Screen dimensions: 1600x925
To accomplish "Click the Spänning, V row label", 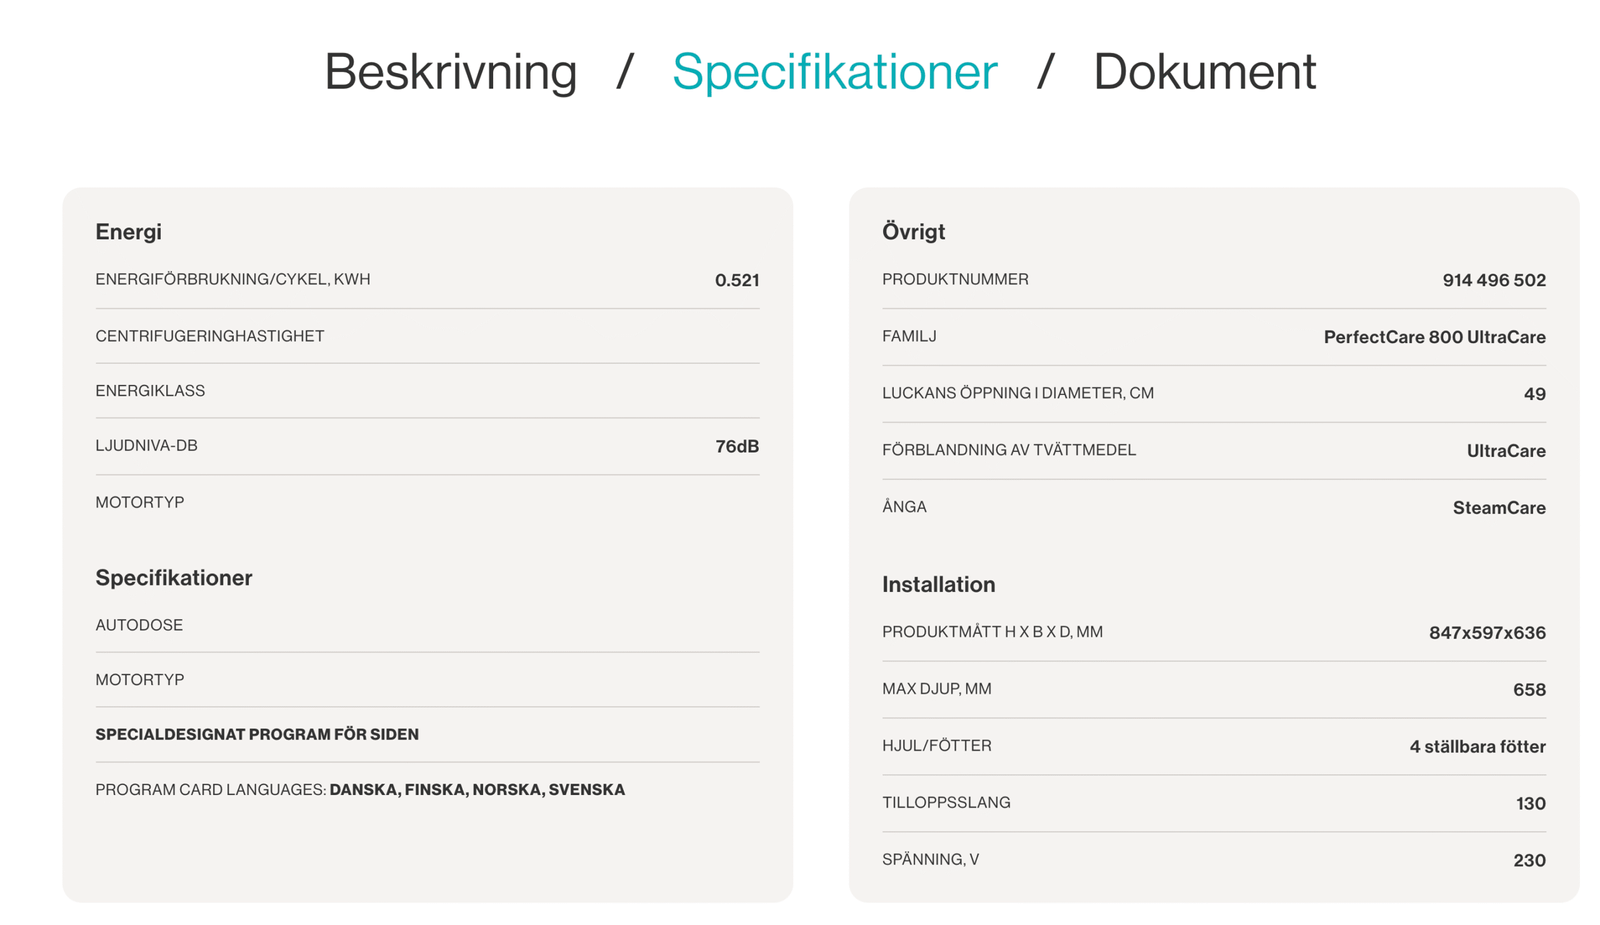I will pos(930,860).
